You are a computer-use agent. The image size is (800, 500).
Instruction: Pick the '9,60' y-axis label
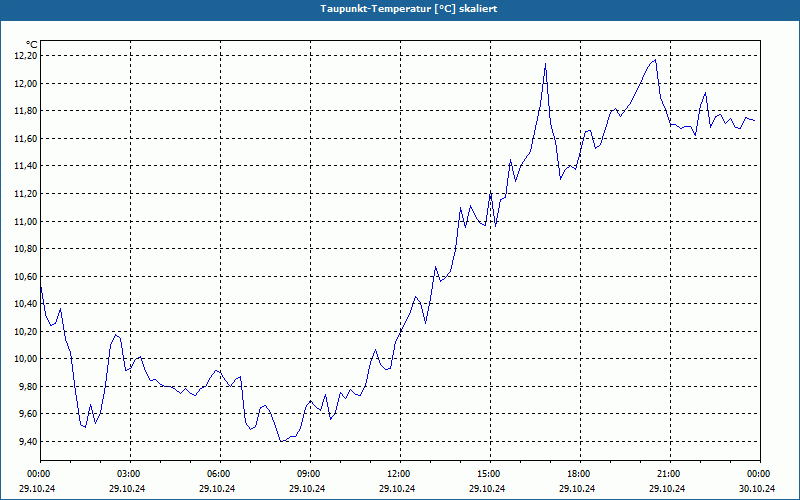(x=27, y=414)
